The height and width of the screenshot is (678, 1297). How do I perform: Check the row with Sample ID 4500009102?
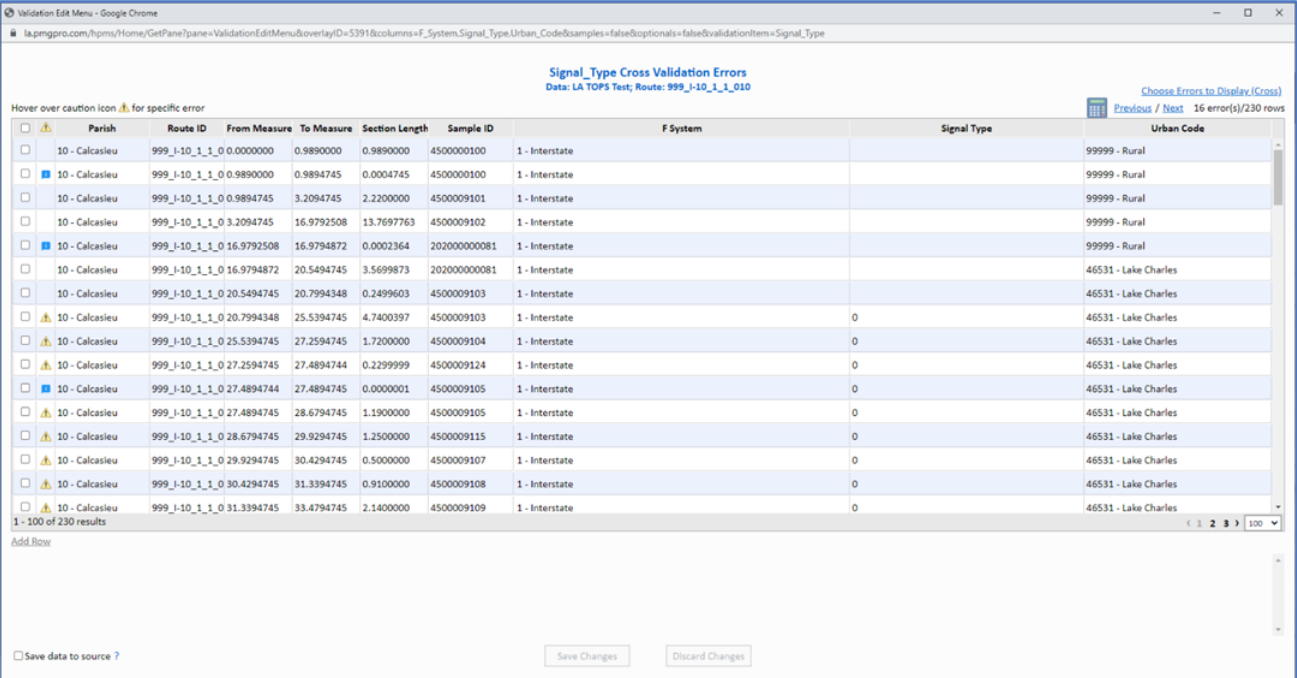[26, 222]
